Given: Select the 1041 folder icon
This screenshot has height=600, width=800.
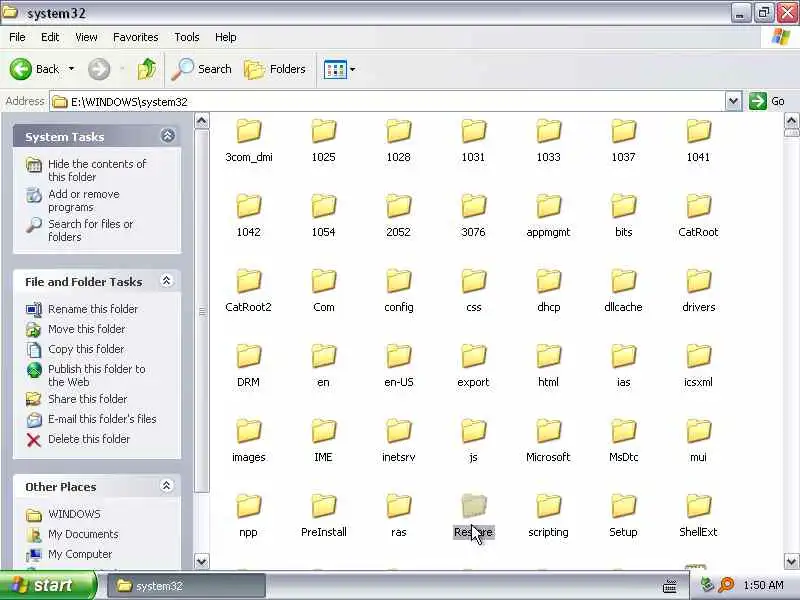Looking at the screenshot, I should (699, 131).
